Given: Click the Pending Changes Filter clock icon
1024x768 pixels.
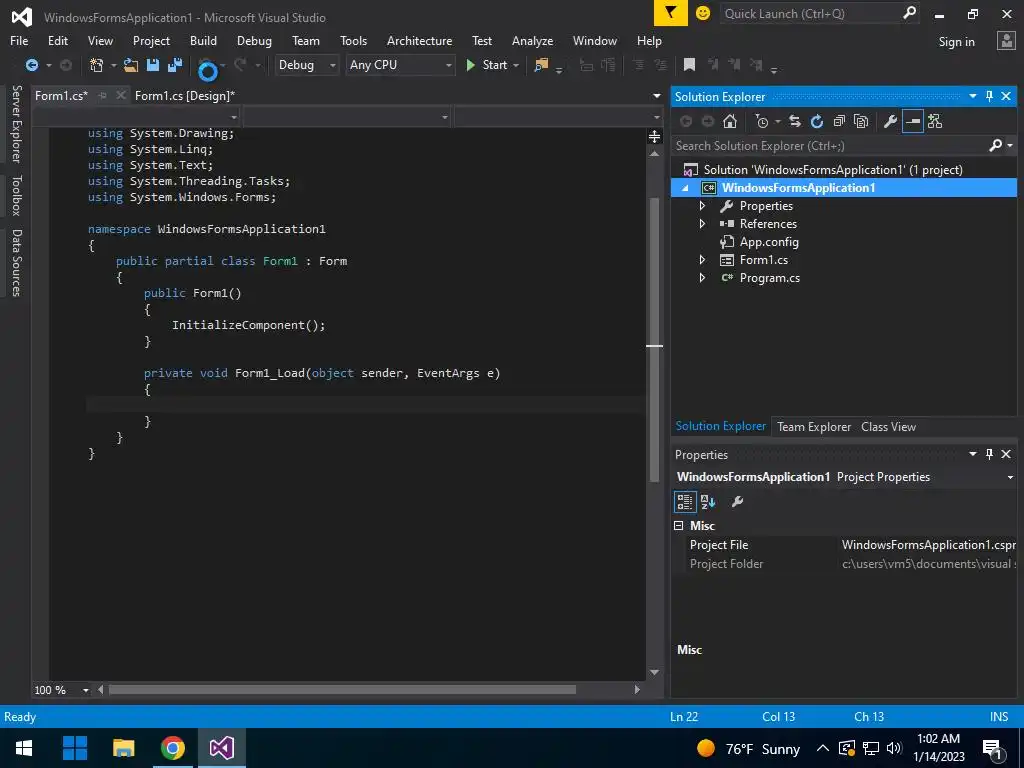Looking at the screenshot, I should [x=761, y=121].
